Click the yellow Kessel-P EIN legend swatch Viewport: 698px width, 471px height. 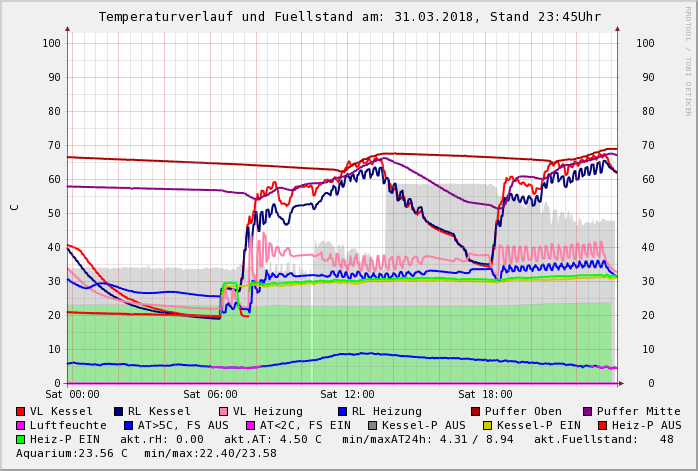coord(489,425)
